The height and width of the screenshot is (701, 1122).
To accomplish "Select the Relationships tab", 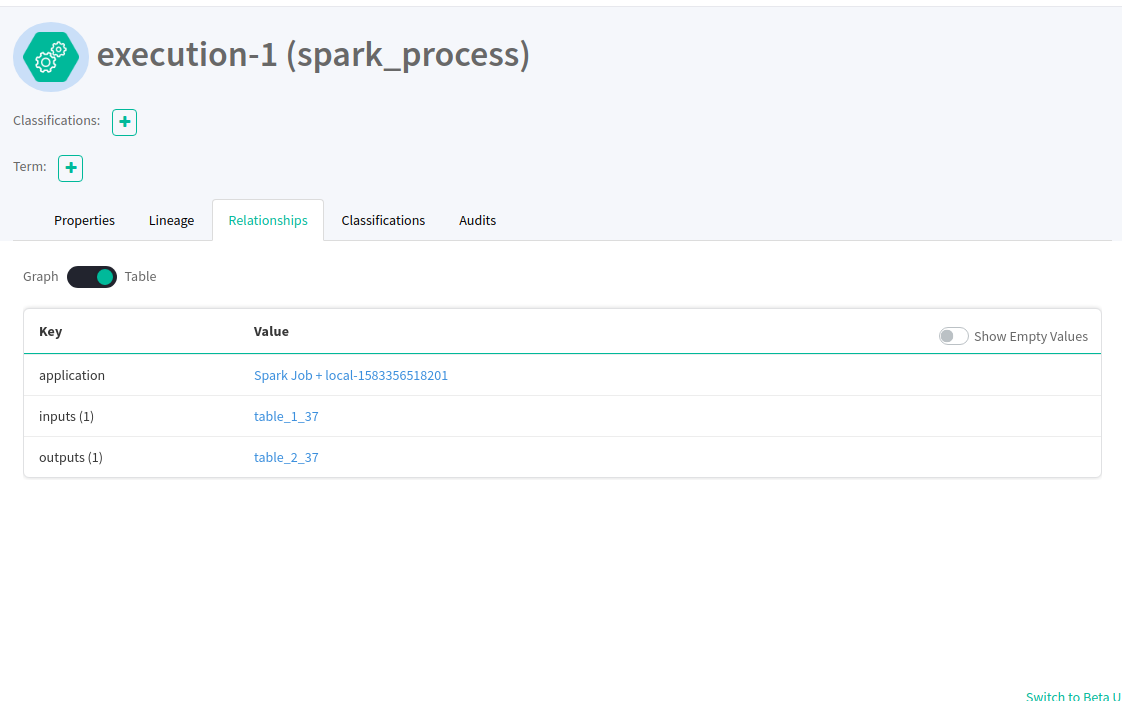I will [x=268, y=220].
